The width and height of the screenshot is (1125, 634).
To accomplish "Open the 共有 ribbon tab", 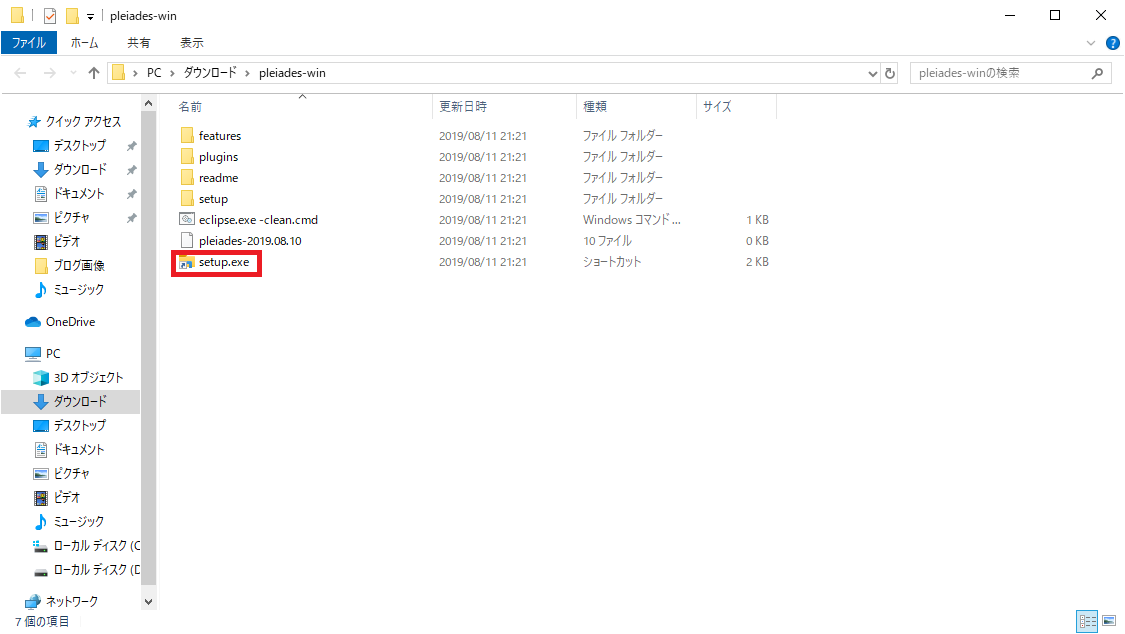I will (x=138, y=43).
